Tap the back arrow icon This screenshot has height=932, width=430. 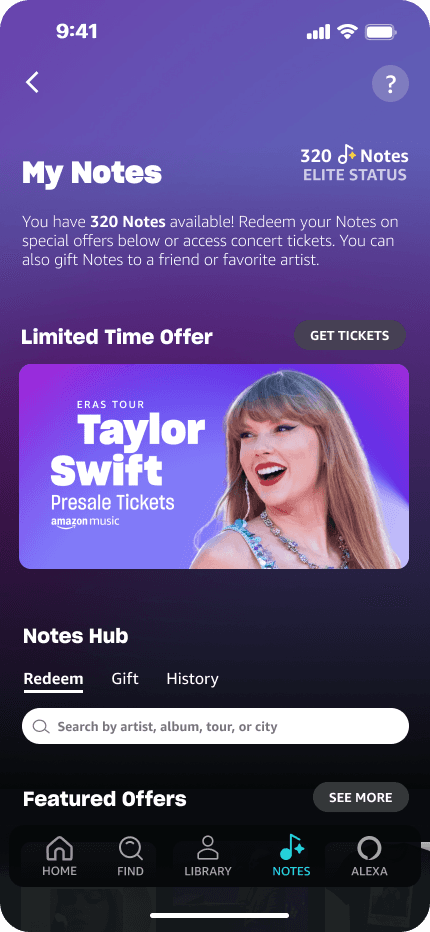point(32,83)
